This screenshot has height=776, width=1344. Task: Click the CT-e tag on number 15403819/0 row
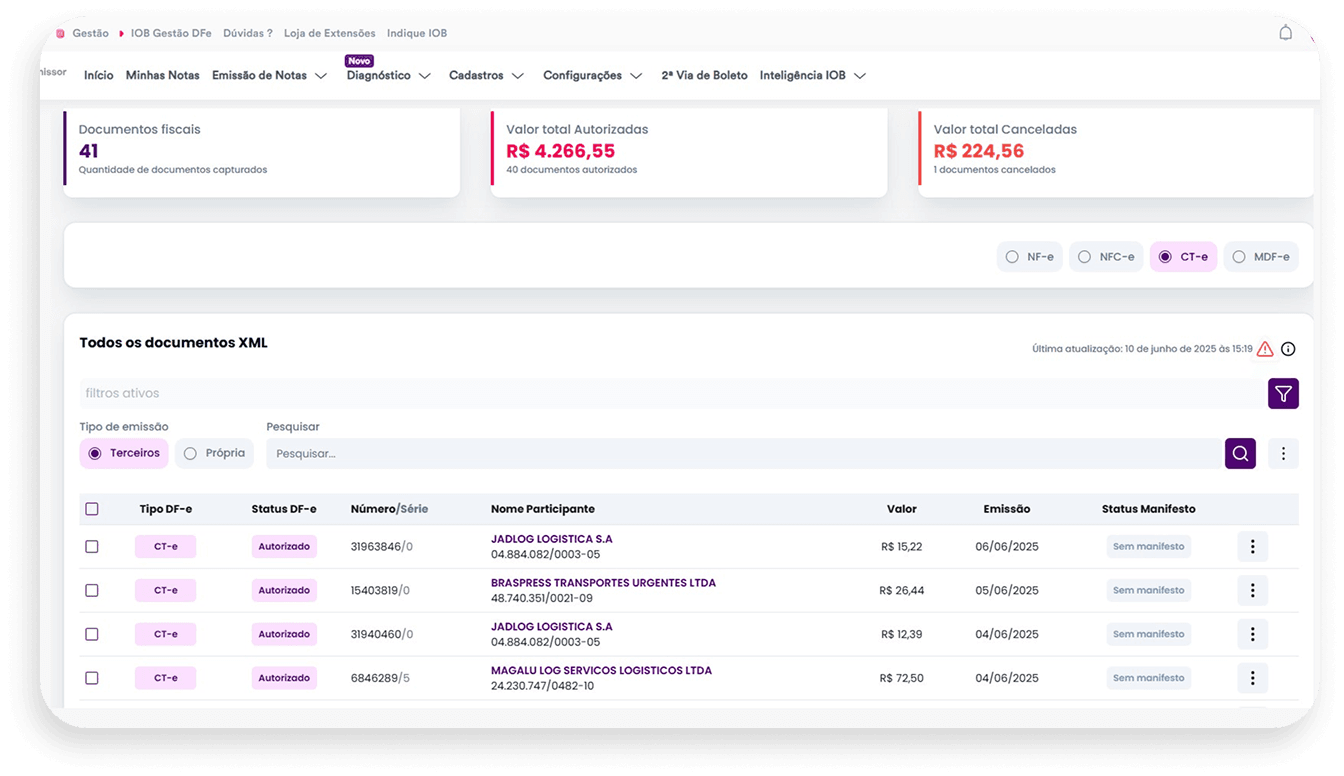coord(165,591)
